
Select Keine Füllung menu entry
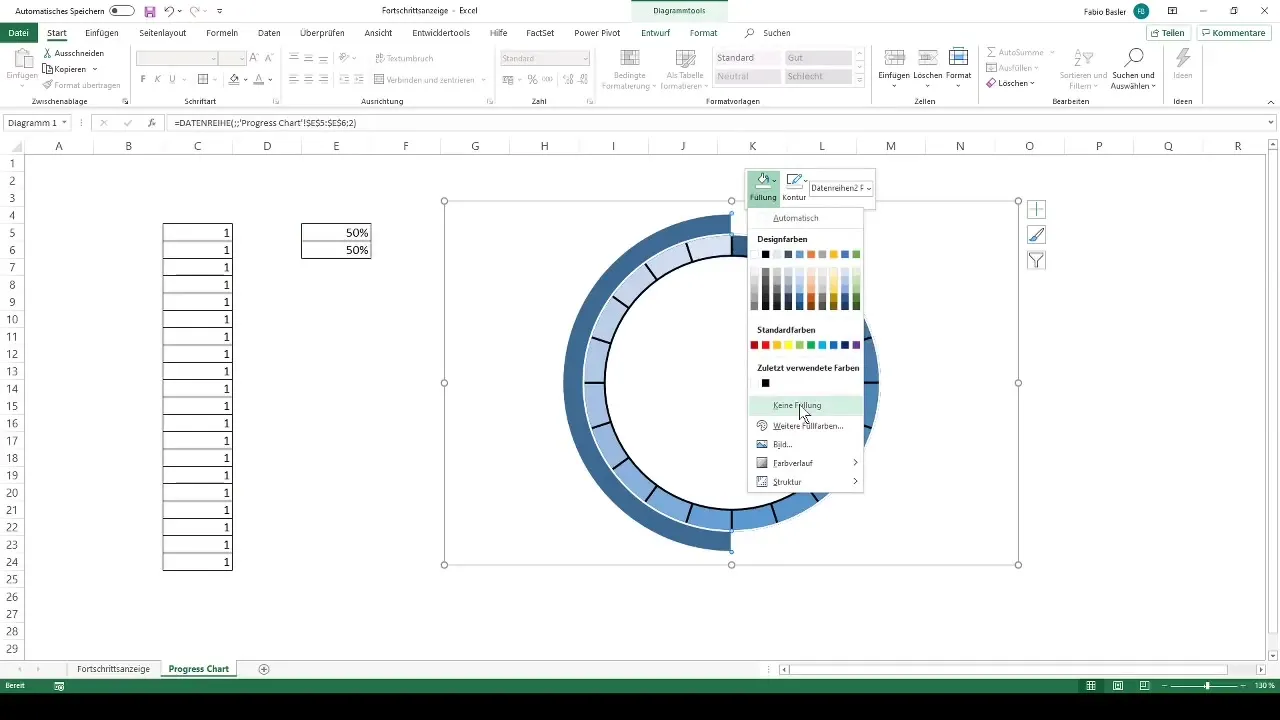(x=805, y=405)
